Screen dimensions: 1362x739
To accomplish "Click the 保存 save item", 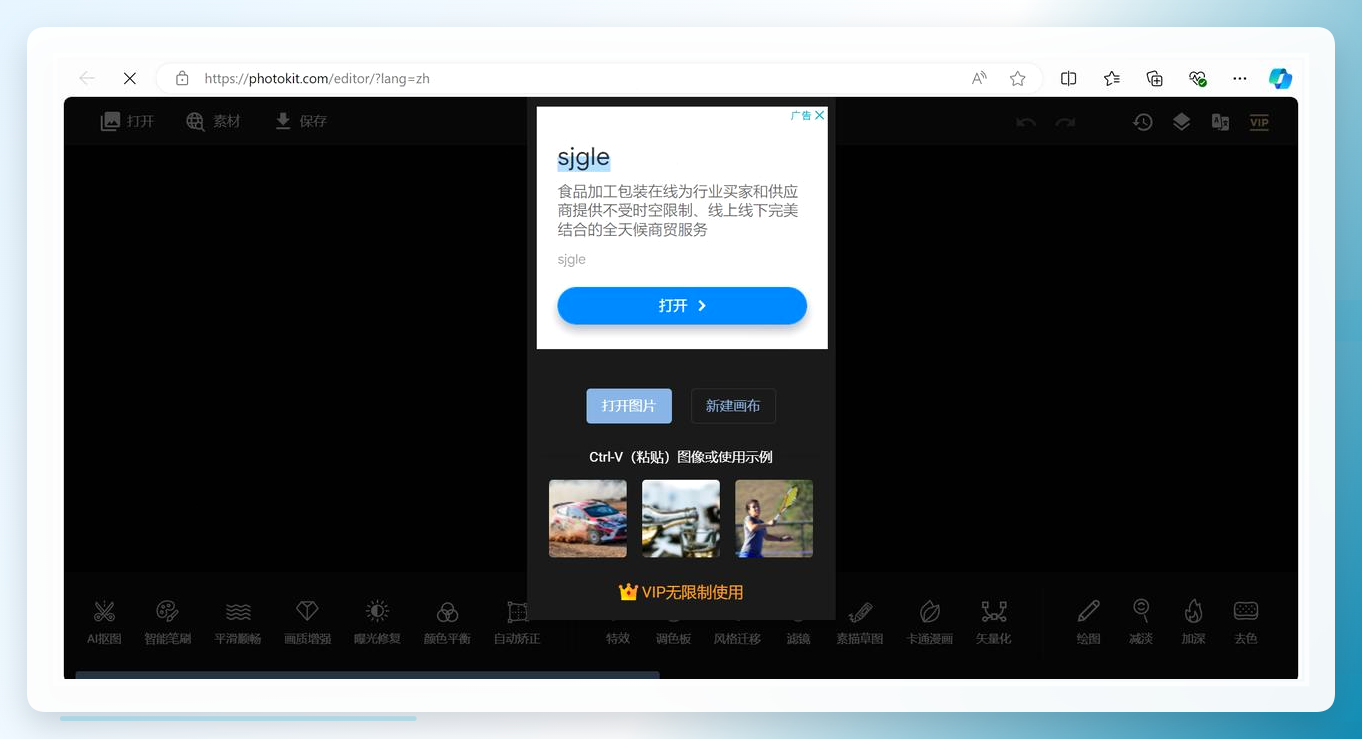I will (301, 121).
